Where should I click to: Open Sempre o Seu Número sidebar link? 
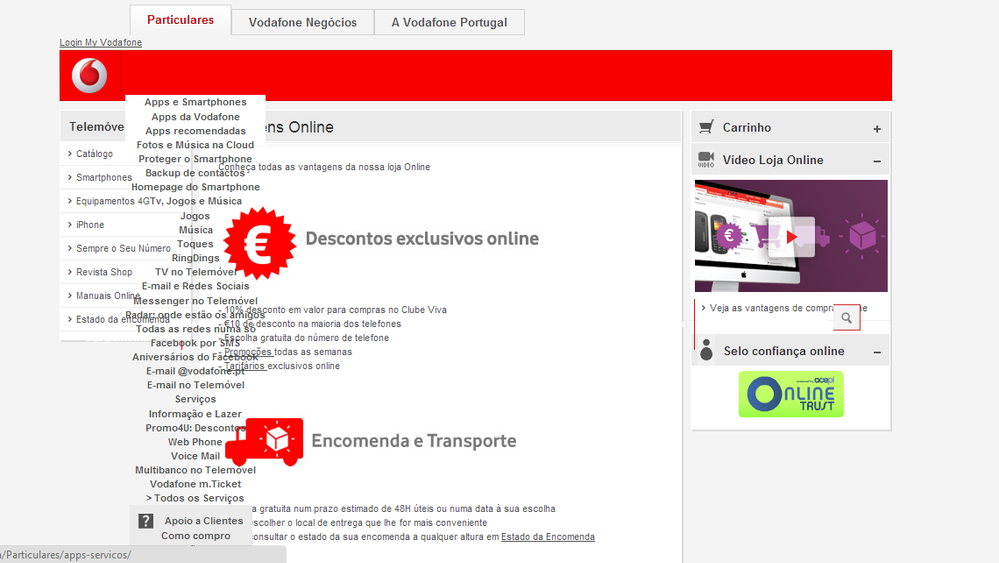pos(123,248)
